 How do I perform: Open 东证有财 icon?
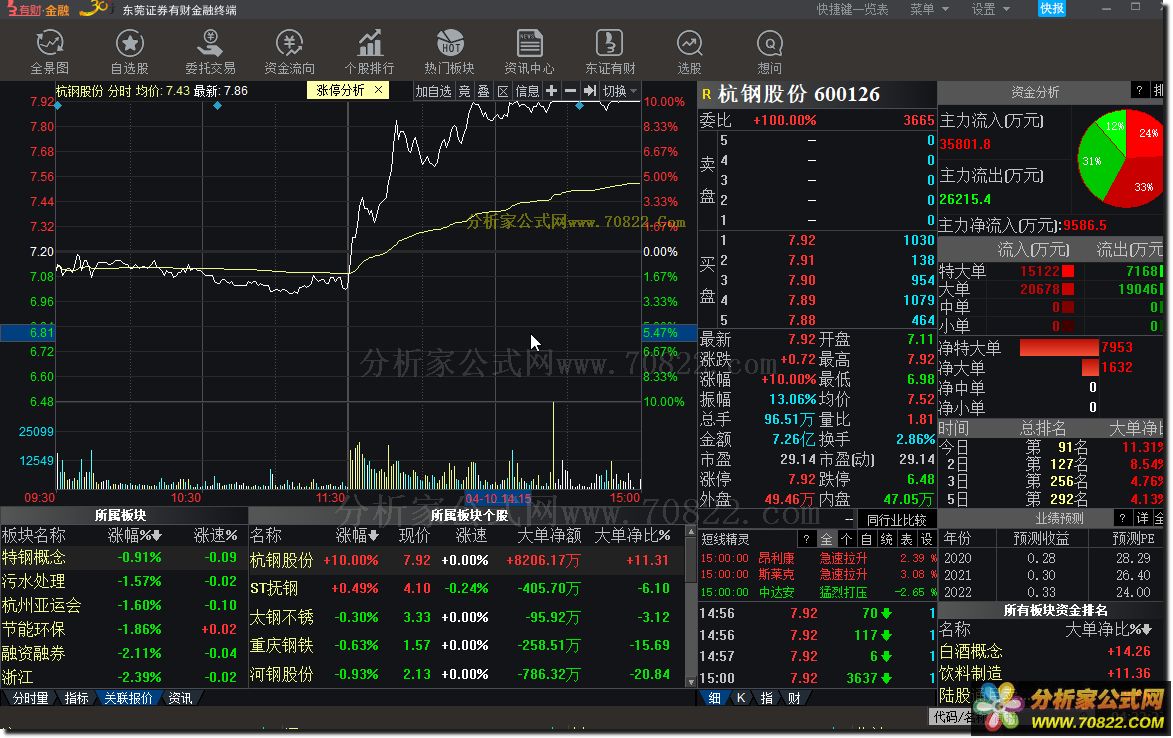610,52
